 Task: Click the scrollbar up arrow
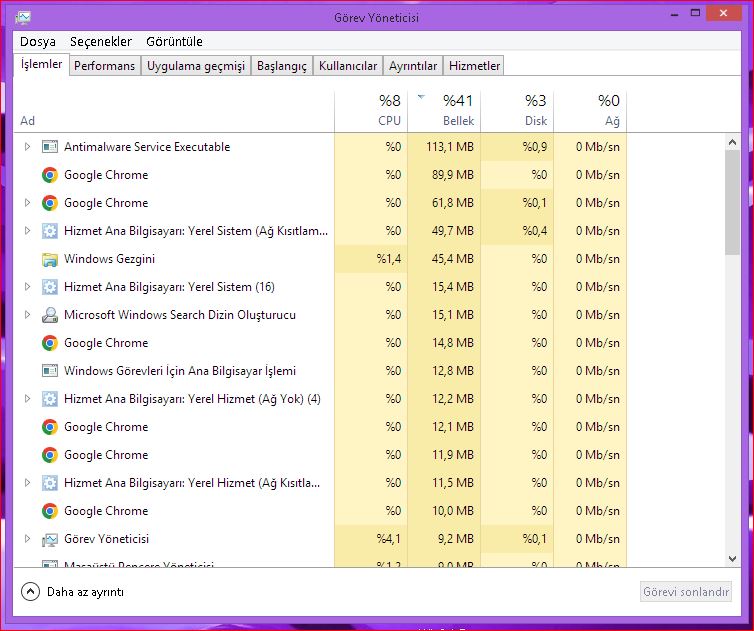[x=732, y=142]
